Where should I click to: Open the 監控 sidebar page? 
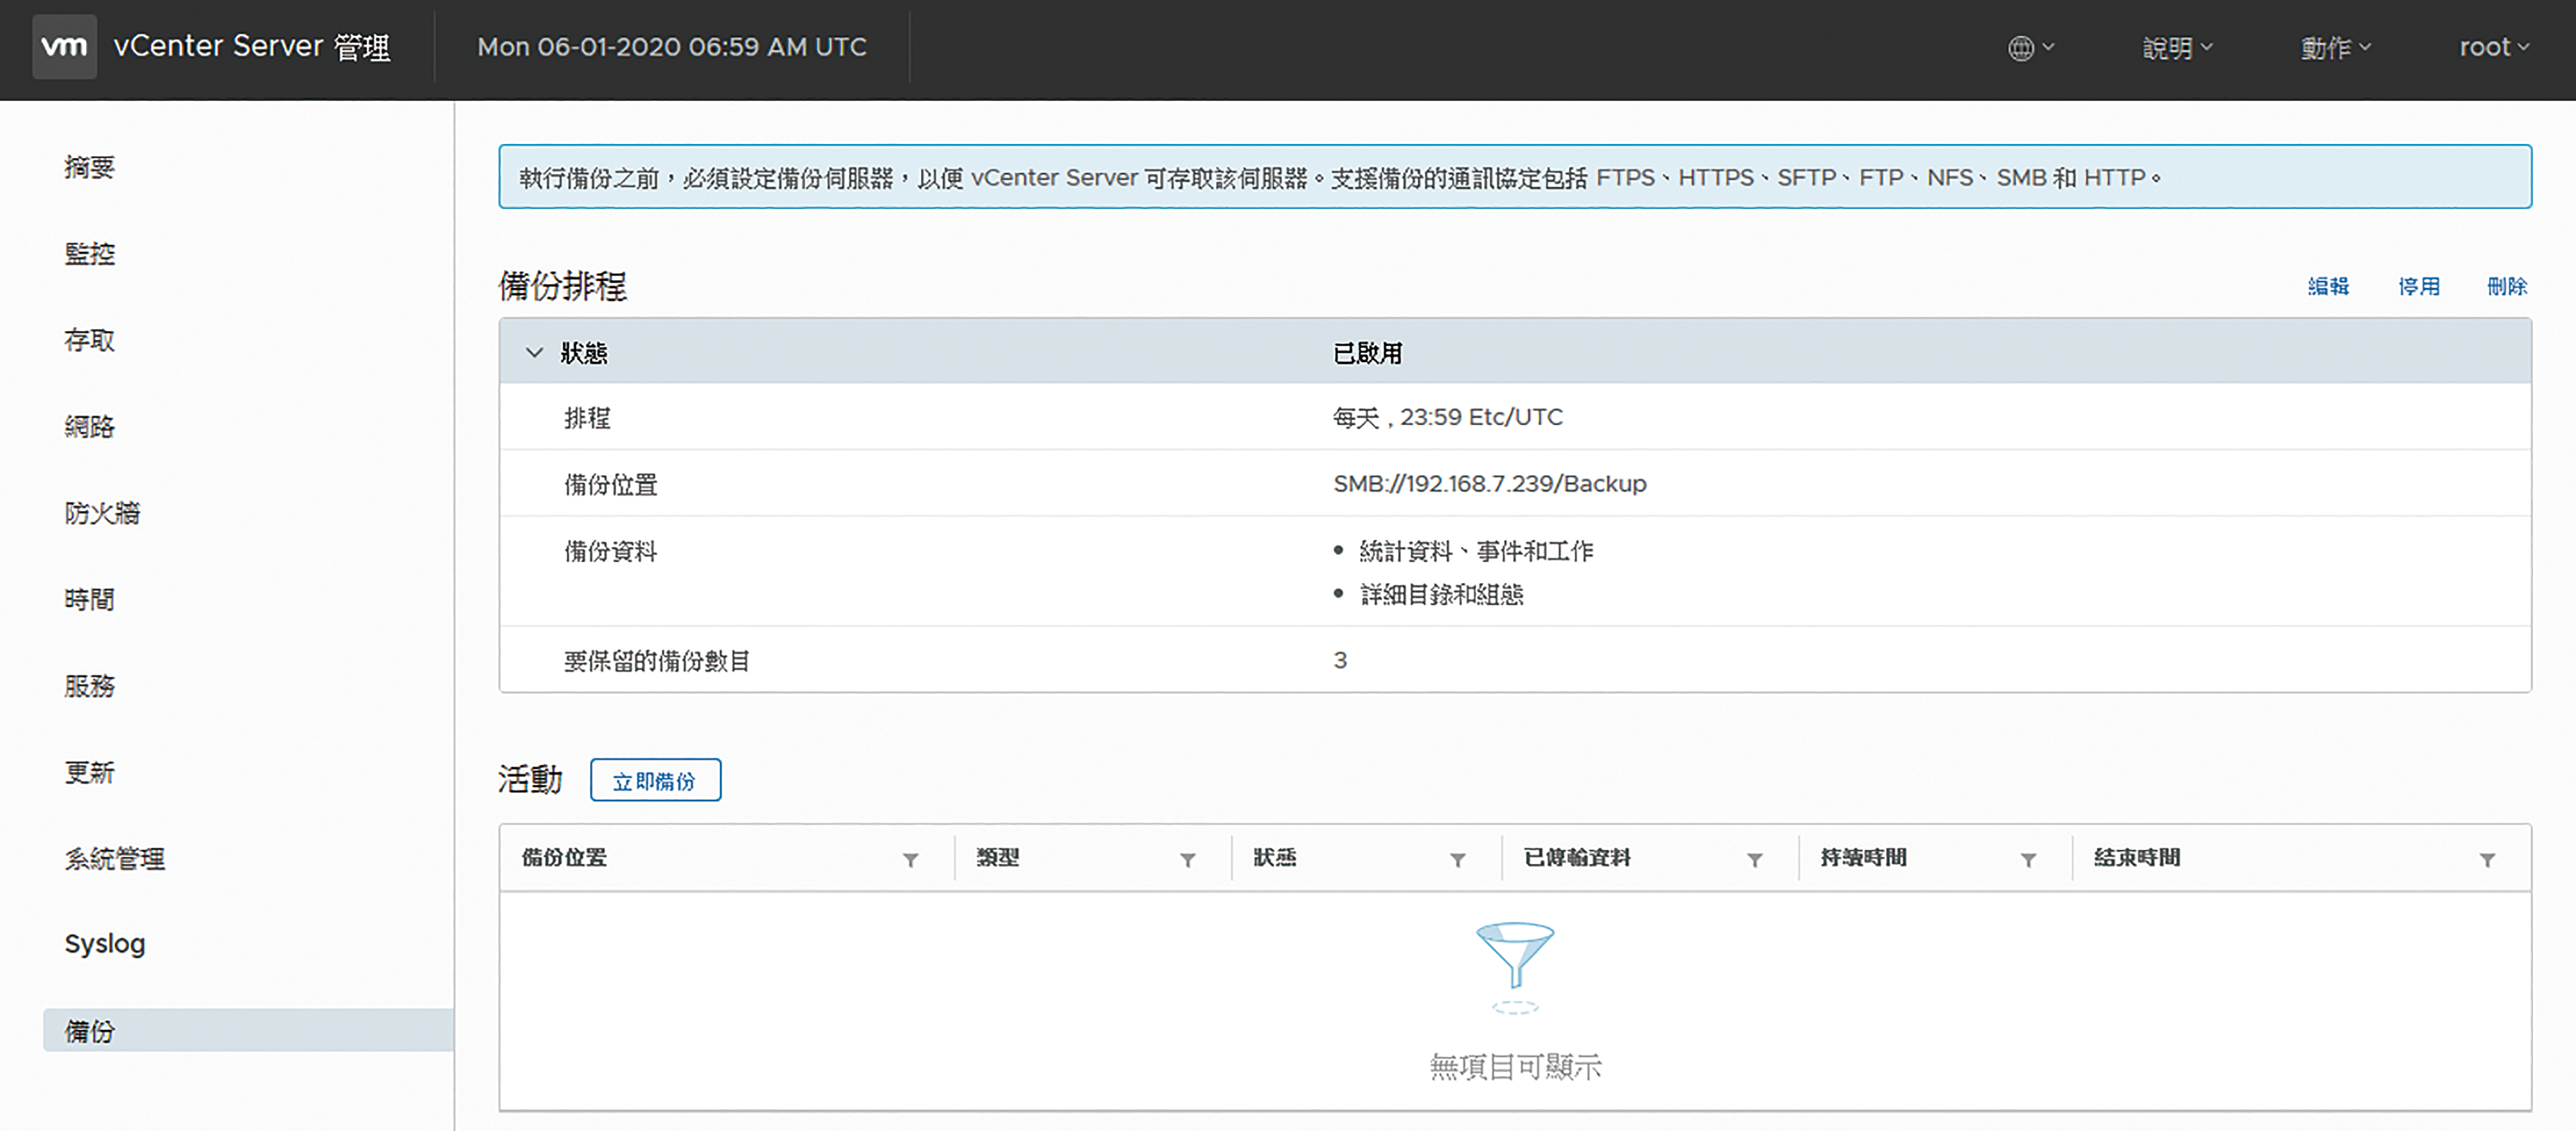(x=89, y=254)
